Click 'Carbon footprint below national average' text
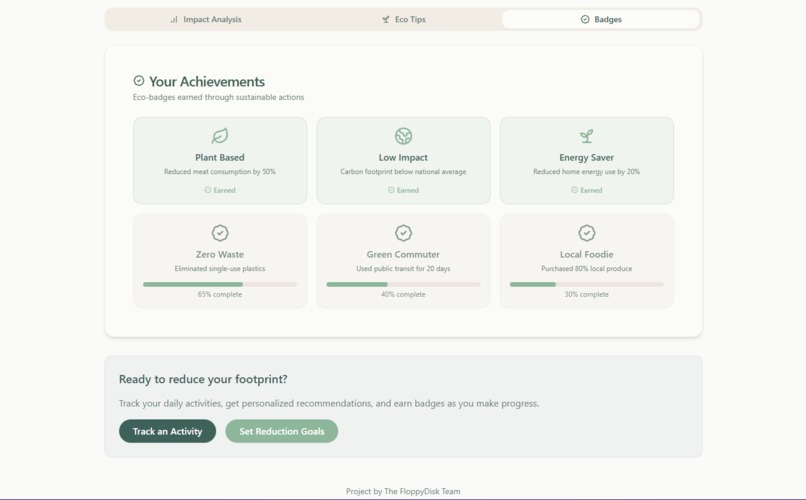The height and width of the screenshot is (500, 806). (x=404, y=172)
